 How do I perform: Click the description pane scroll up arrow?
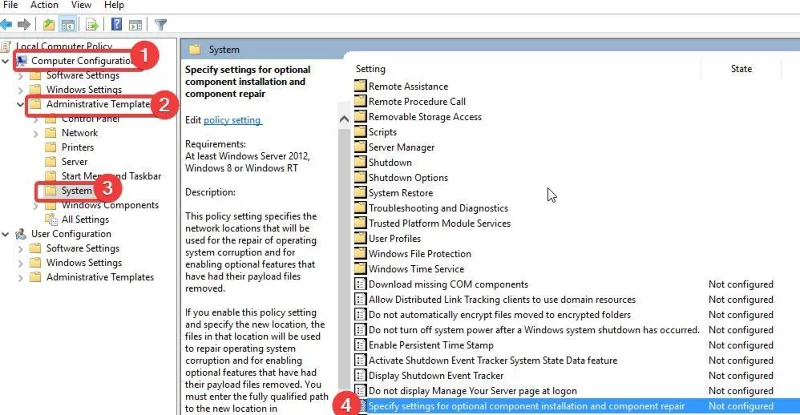click(344, 119)
